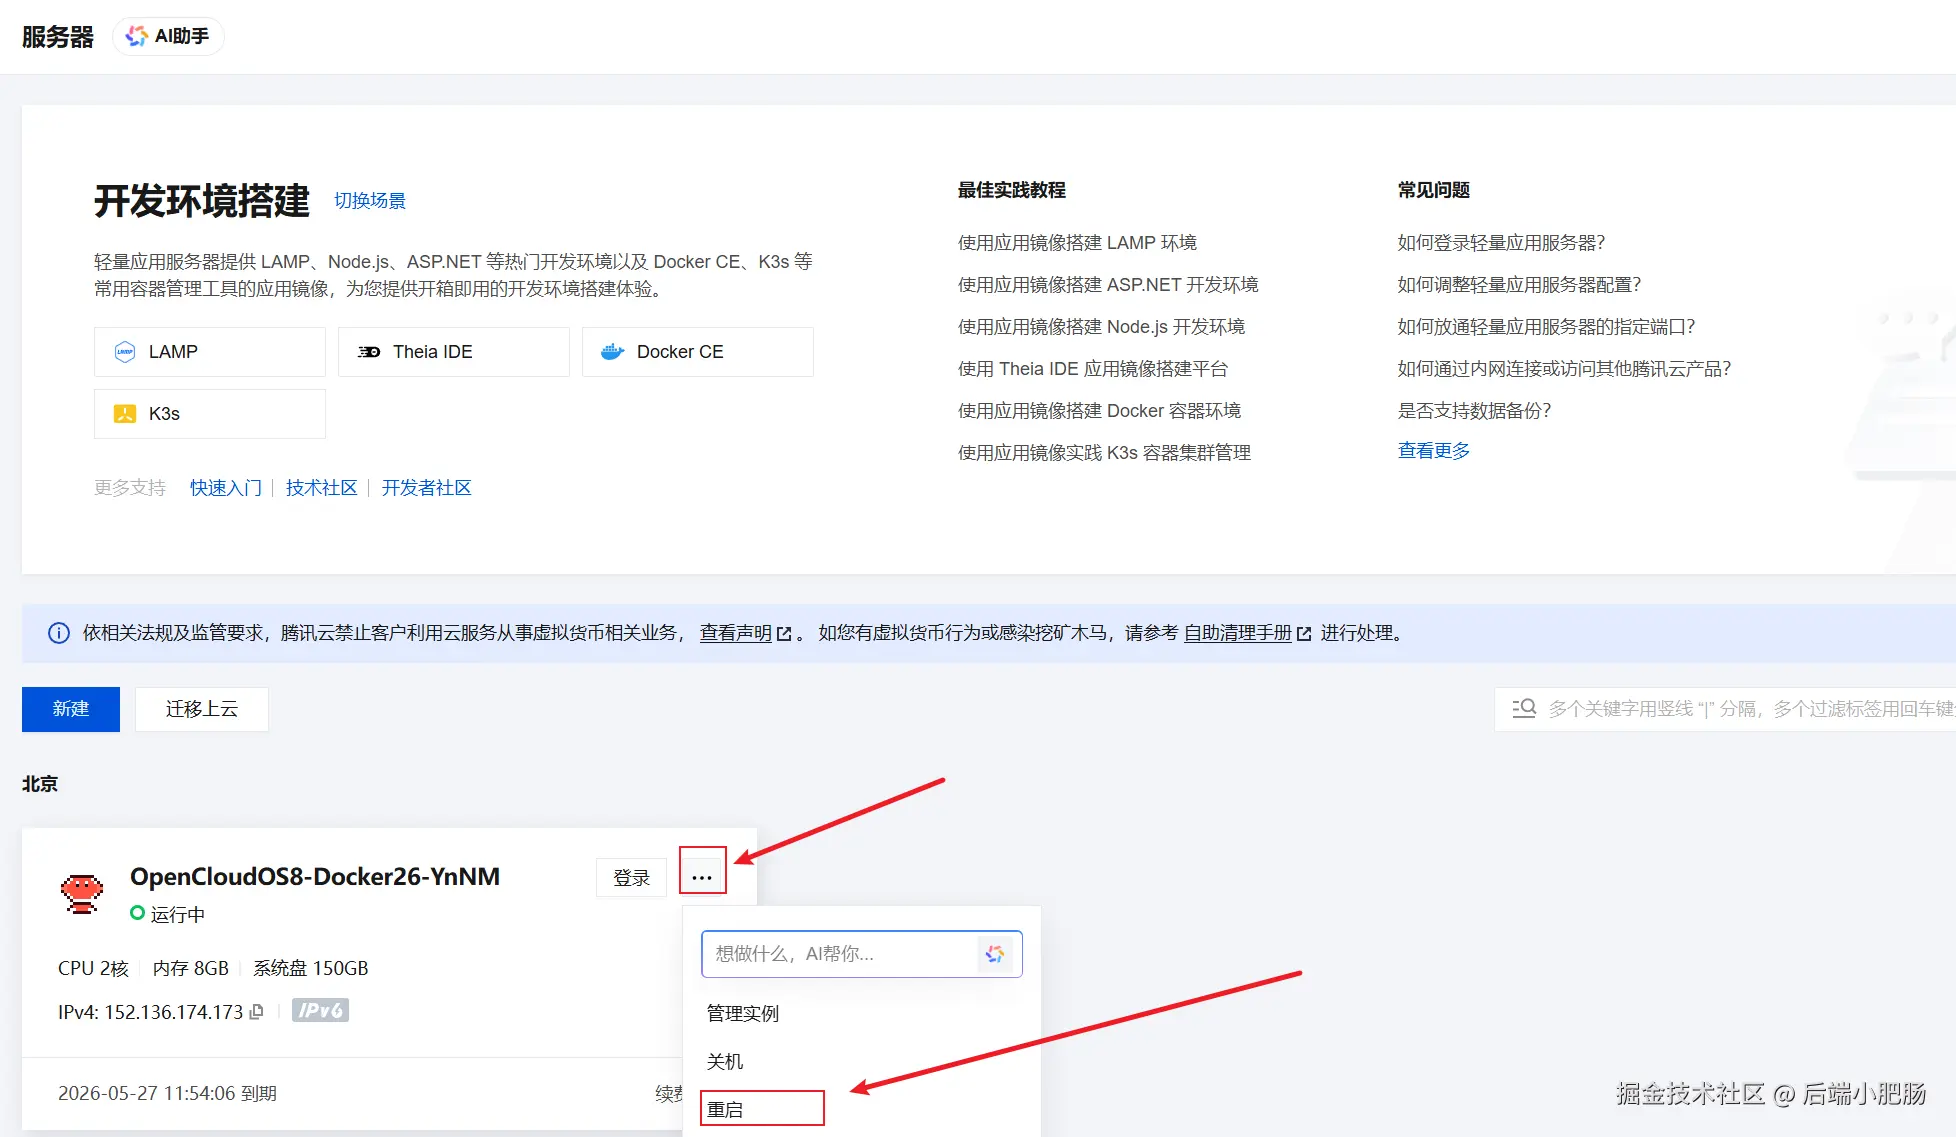
Task: Choose 关机 from the dropdown menu
Action: pos(725,1061)
